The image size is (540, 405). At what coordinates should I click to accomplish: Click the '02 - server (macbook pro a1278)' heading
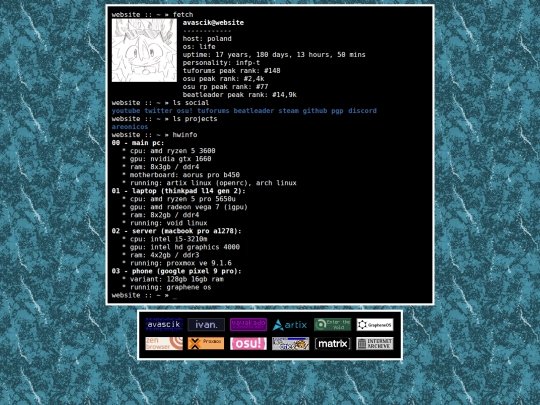pos(176,231)
